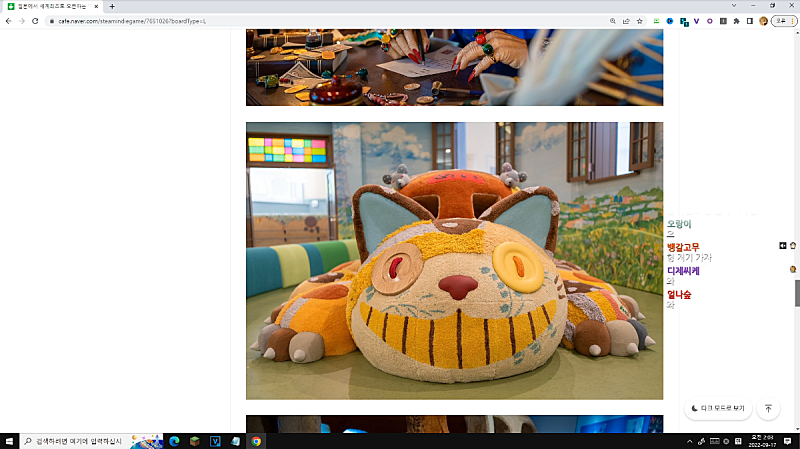Click the 얼나숲 username in chat
Screen dimensions: 800x449
679,294
